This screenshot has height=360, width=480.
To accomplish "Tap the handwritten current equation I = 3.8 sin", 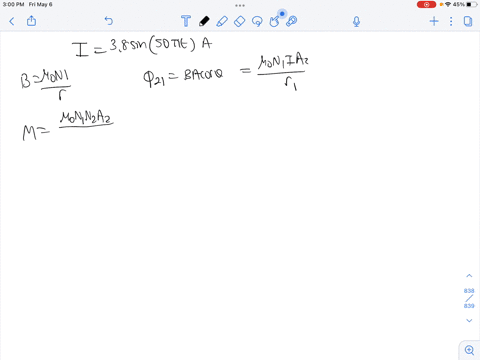I will 142,47.
